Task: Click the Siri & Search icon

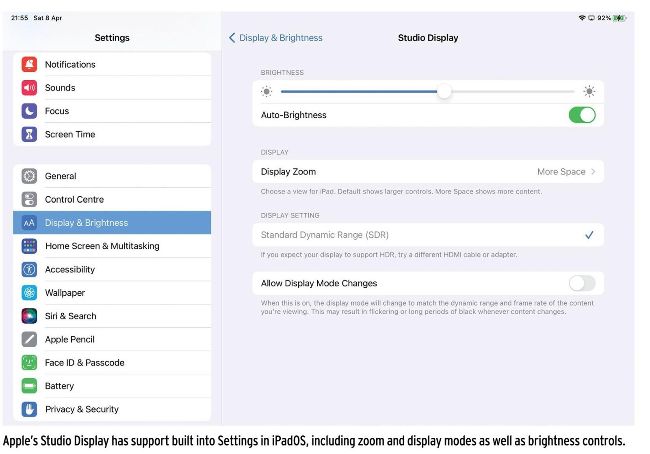Action: [x=29, y=316]
